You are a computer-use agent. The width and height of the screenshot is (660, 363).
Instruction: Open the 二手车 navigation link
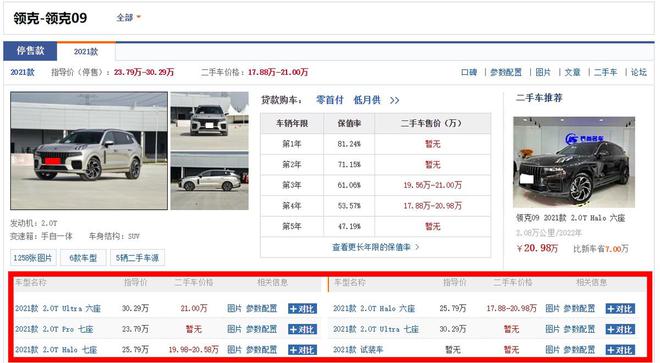[605, 72]
